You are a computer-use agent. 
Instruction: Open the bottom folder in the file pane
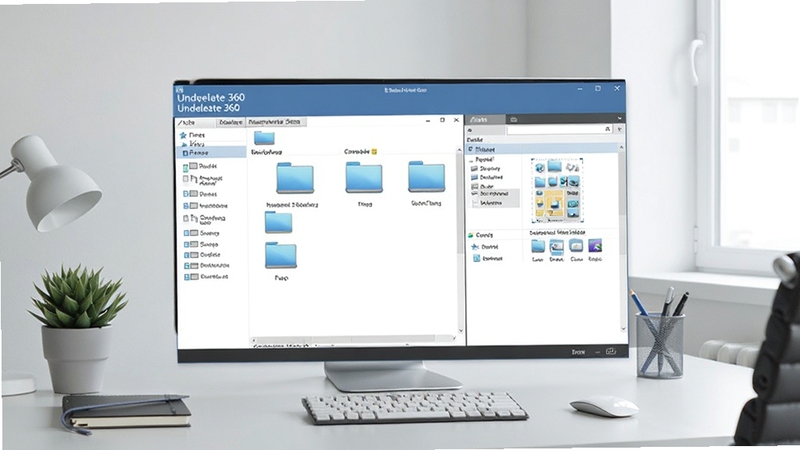coord(281,255)
